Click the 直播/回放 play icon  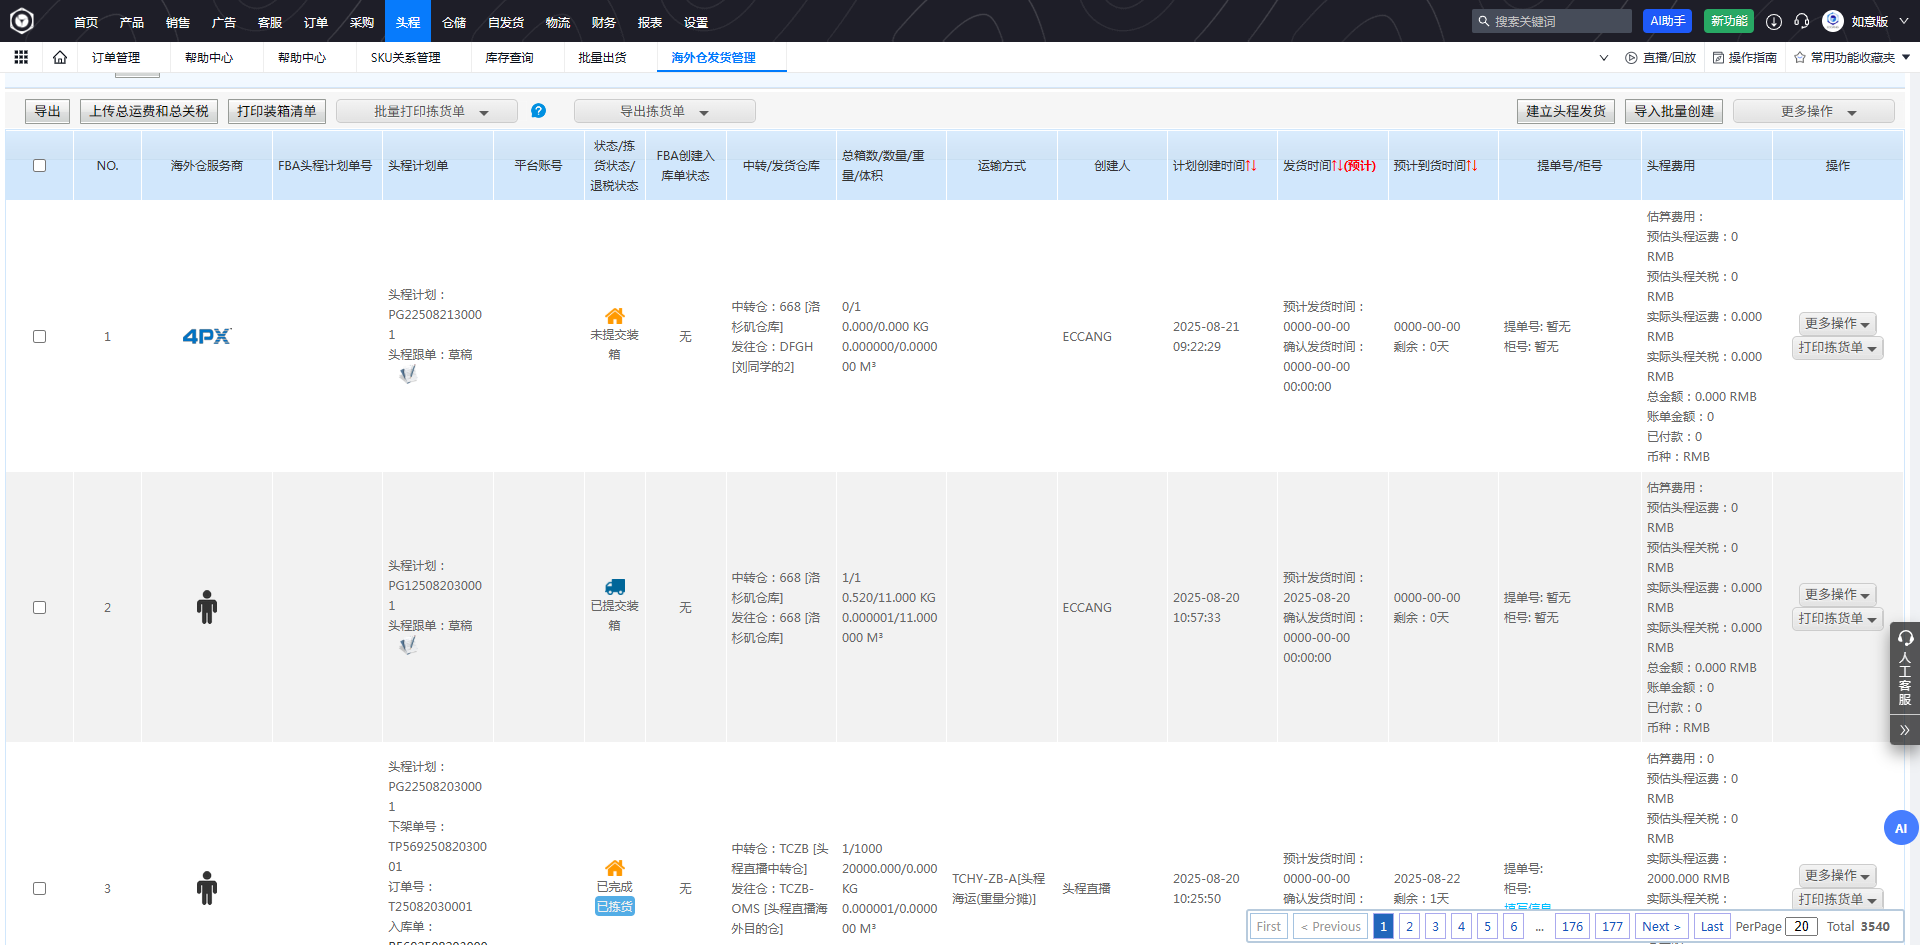(1631, 58)
